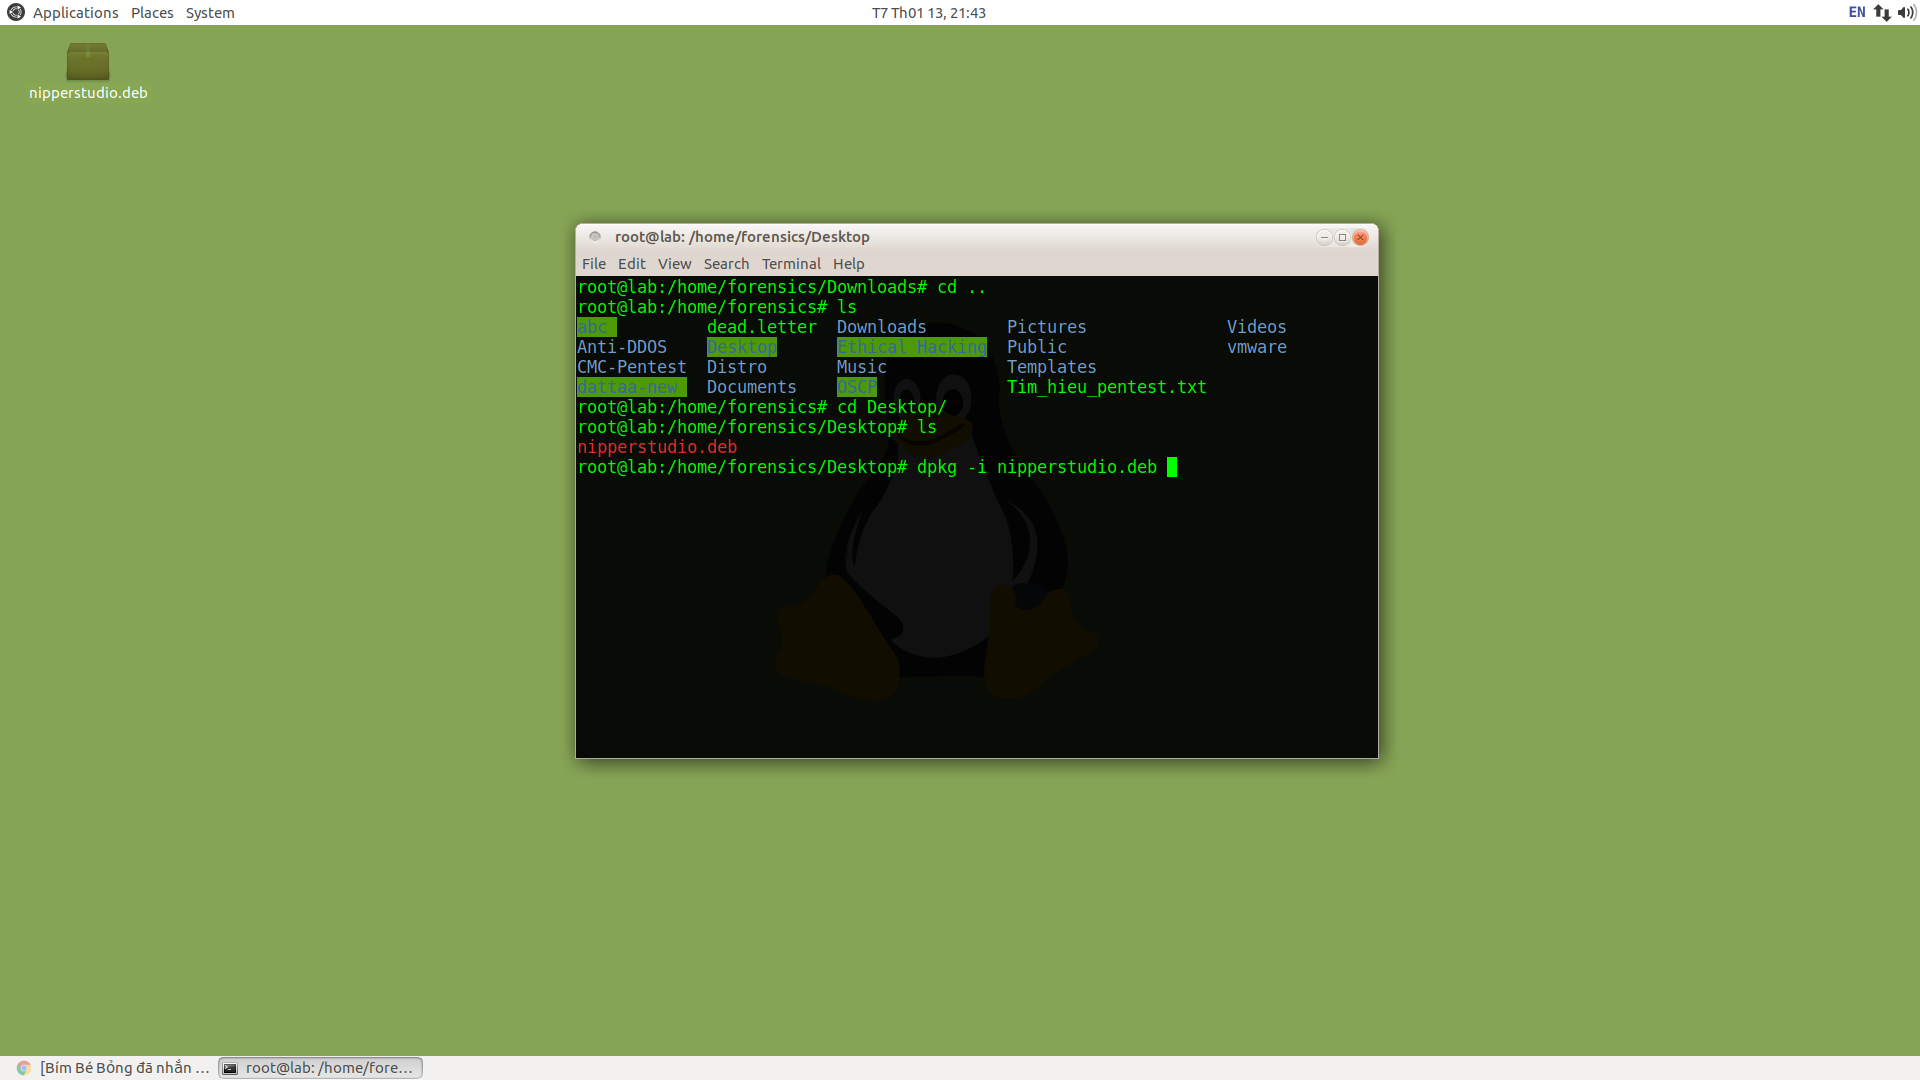
Task: Open the Terminal menu in menubar
Action: click(791, 264)
